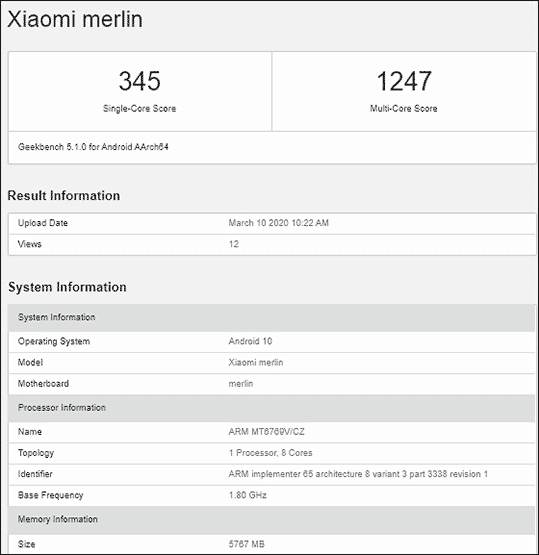This screenshot has height=555, width=539.
Task: Click the Upload Date label
Action: coord(43,223)
